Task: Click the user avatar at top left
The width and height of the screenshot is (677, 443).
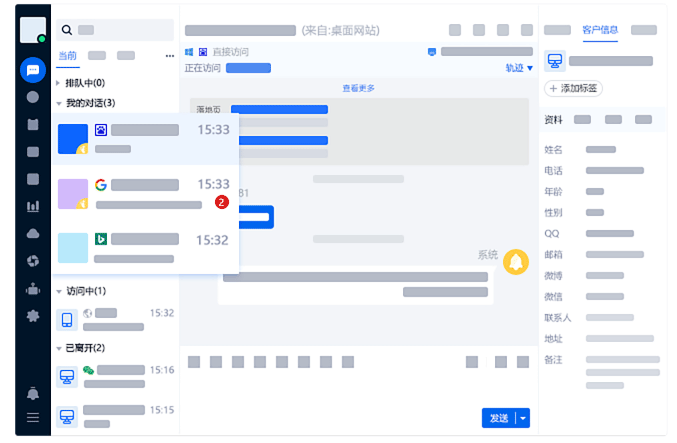Action: [33, 29]
